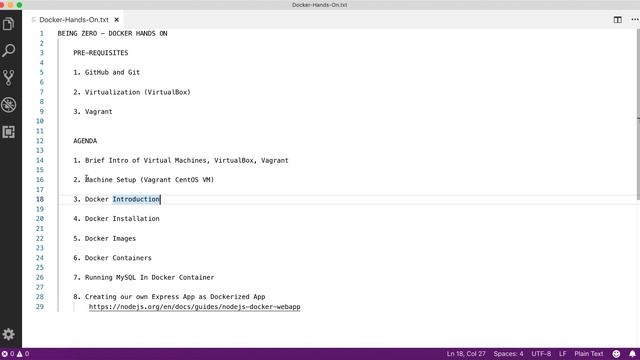This screenshot has height=360, width=640.
Task: Open feedback smiley in status bar
Action: tap(616, 354)
